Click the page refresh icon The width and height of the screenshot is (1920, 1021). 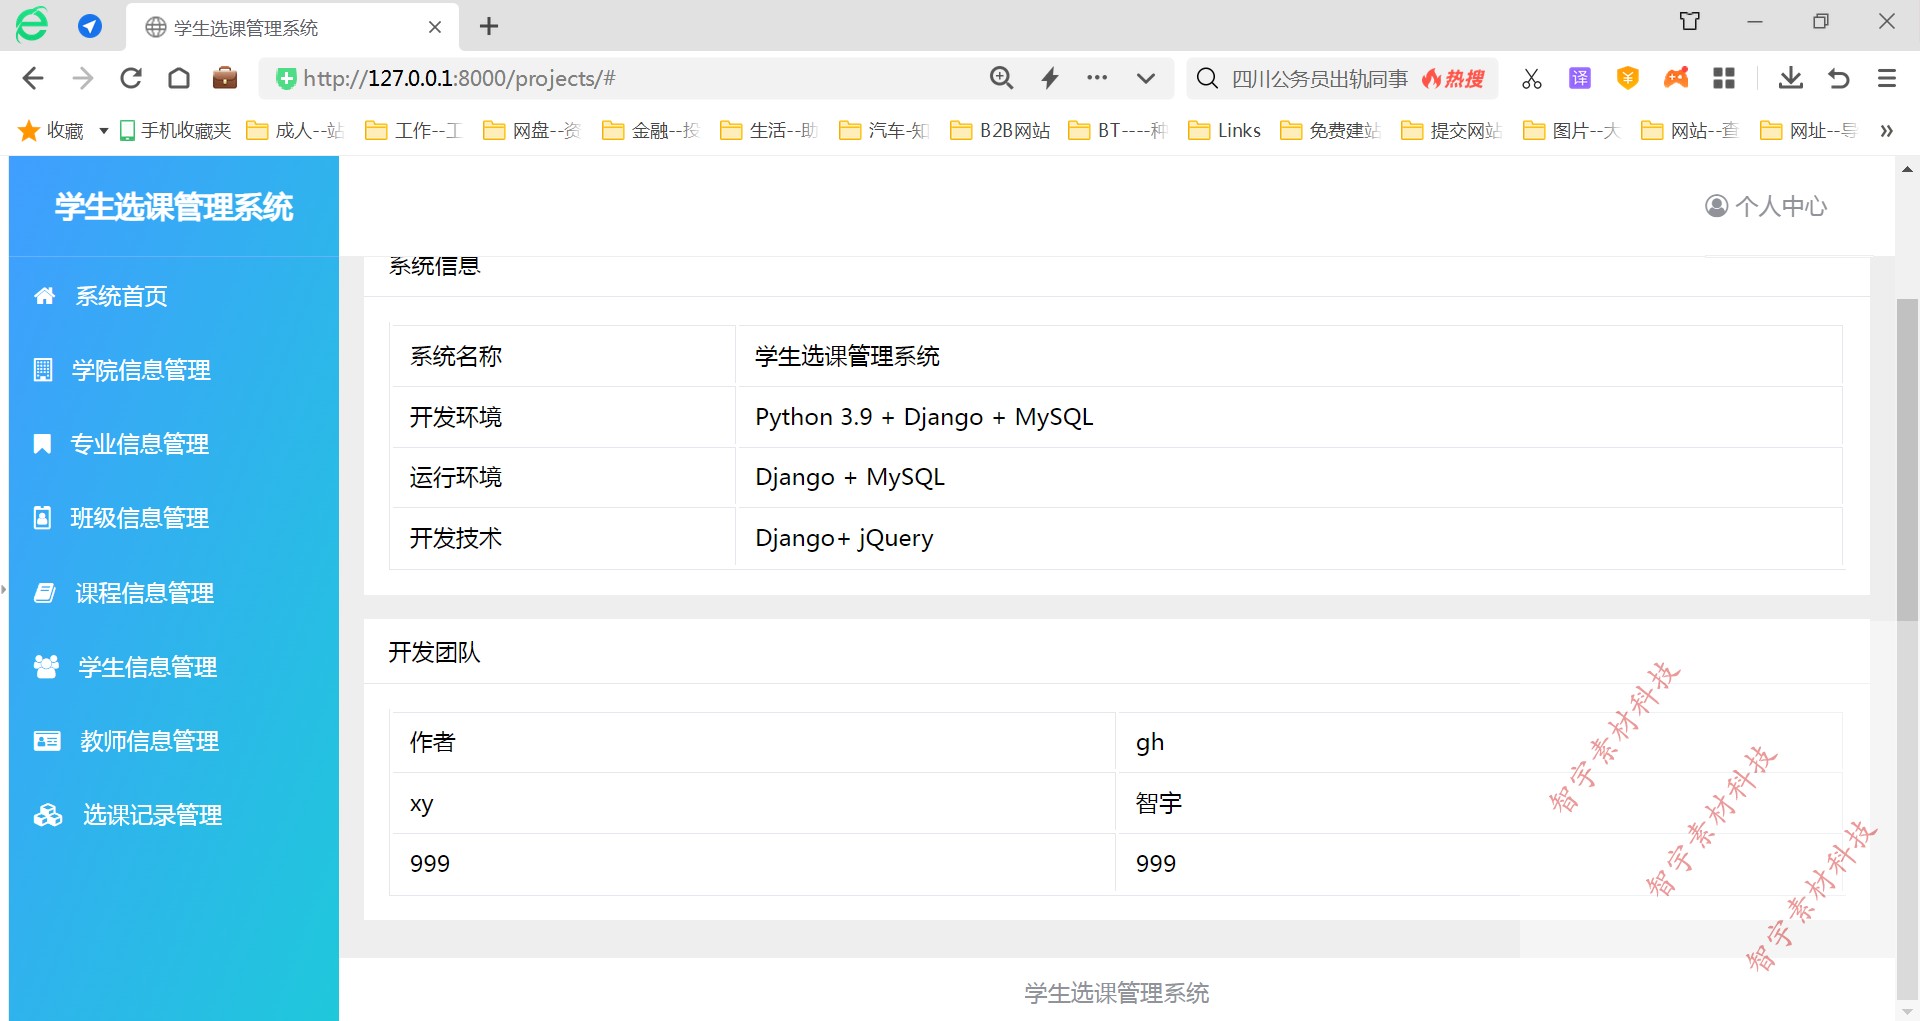[130, 78]
